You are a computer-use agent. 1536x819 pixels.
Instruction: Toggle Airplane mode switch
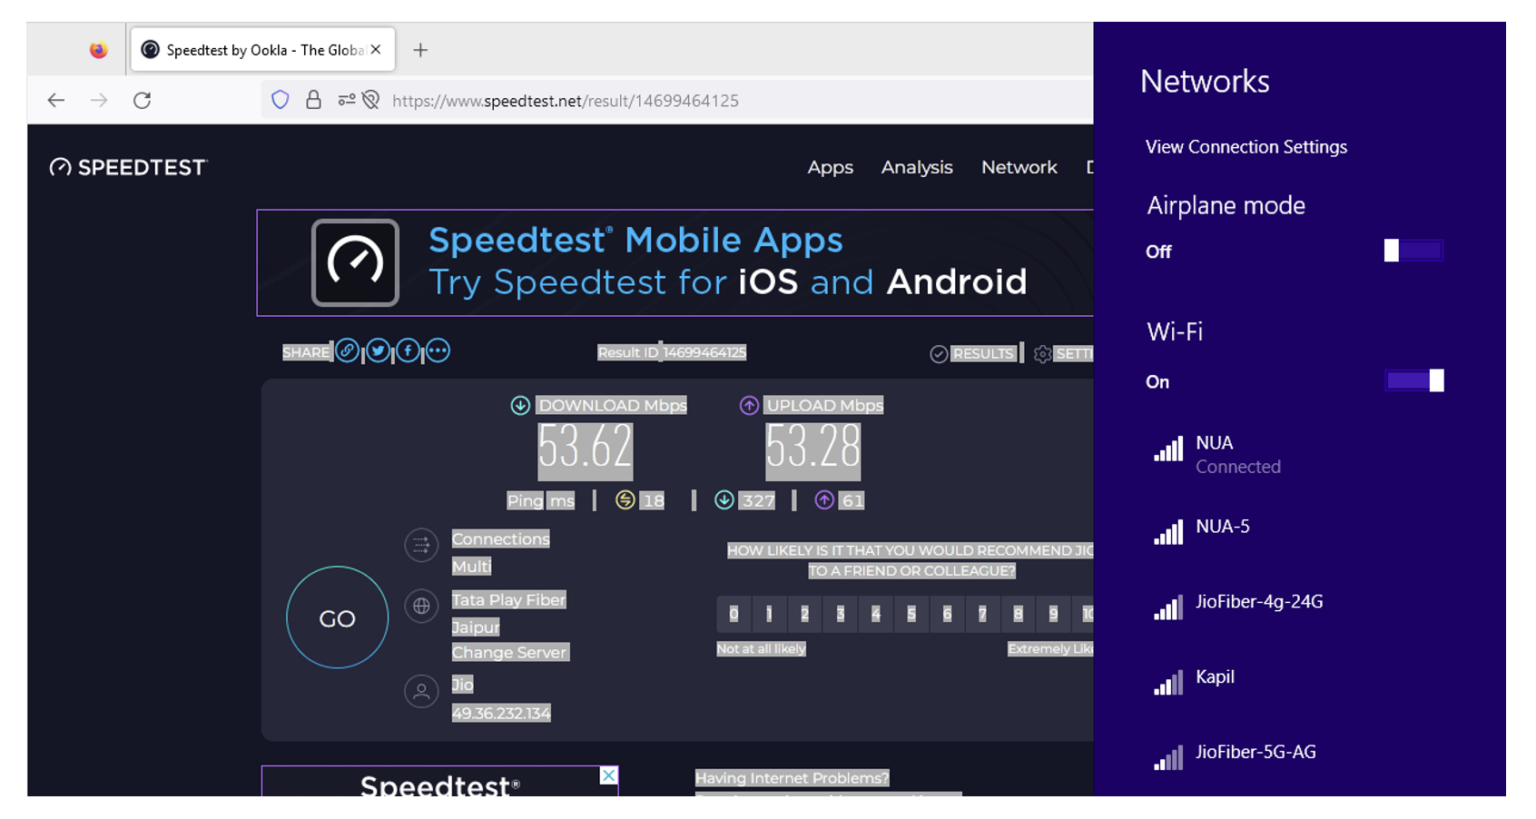pos(1413,251)
